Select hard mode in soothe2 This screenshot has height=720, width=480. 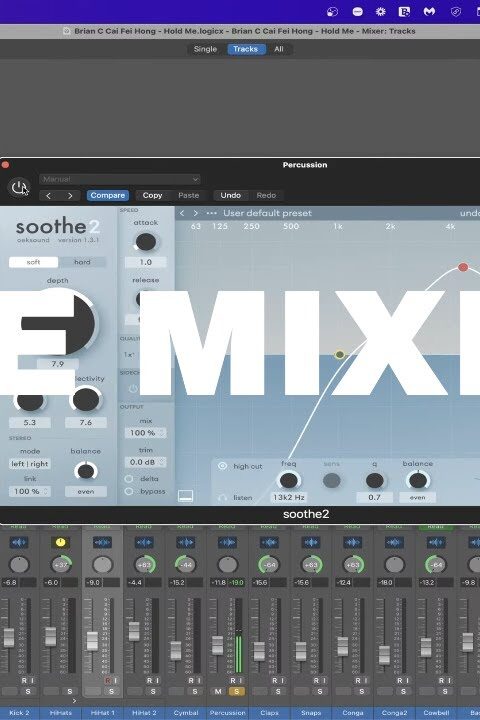coord(82,262)
